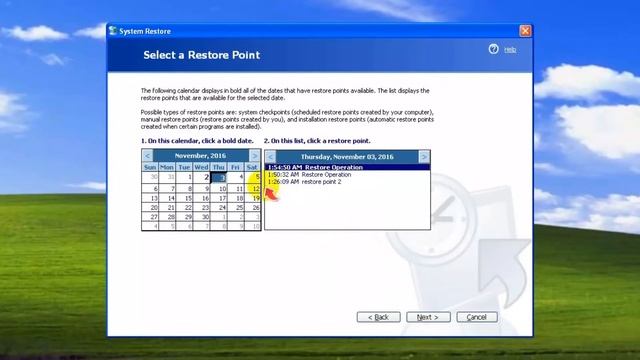Click greyed October 31 on the calendar
This screenshot has height=360, width=640.
pos(167,178)
